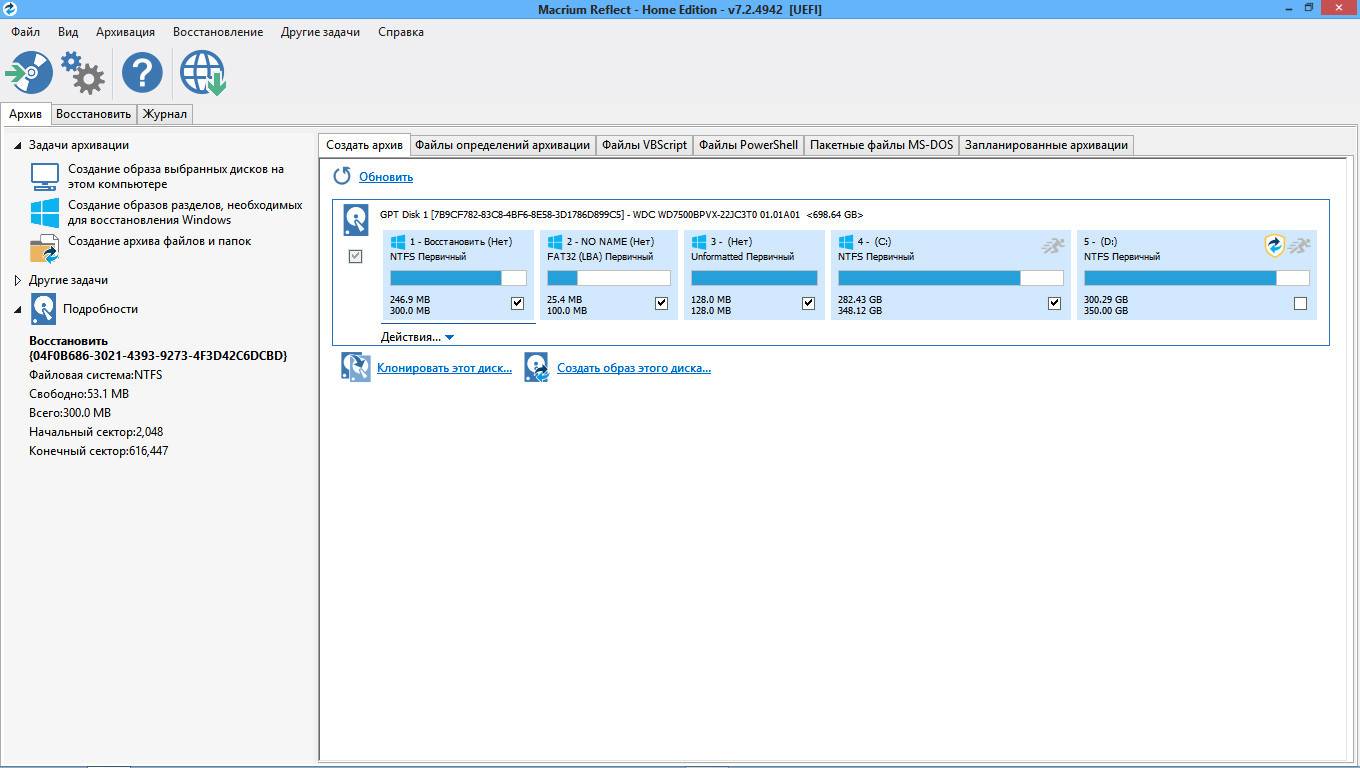1360x768 pixels.
Task: Click the Windows flag icon on partition 3
Action: coord(698,242)
